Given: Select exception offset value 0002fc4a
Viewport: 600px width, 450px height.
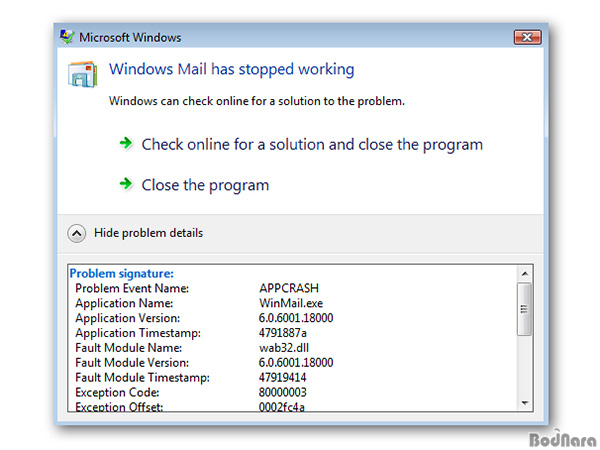Looking at the screenshot, I should pos(282,406).
